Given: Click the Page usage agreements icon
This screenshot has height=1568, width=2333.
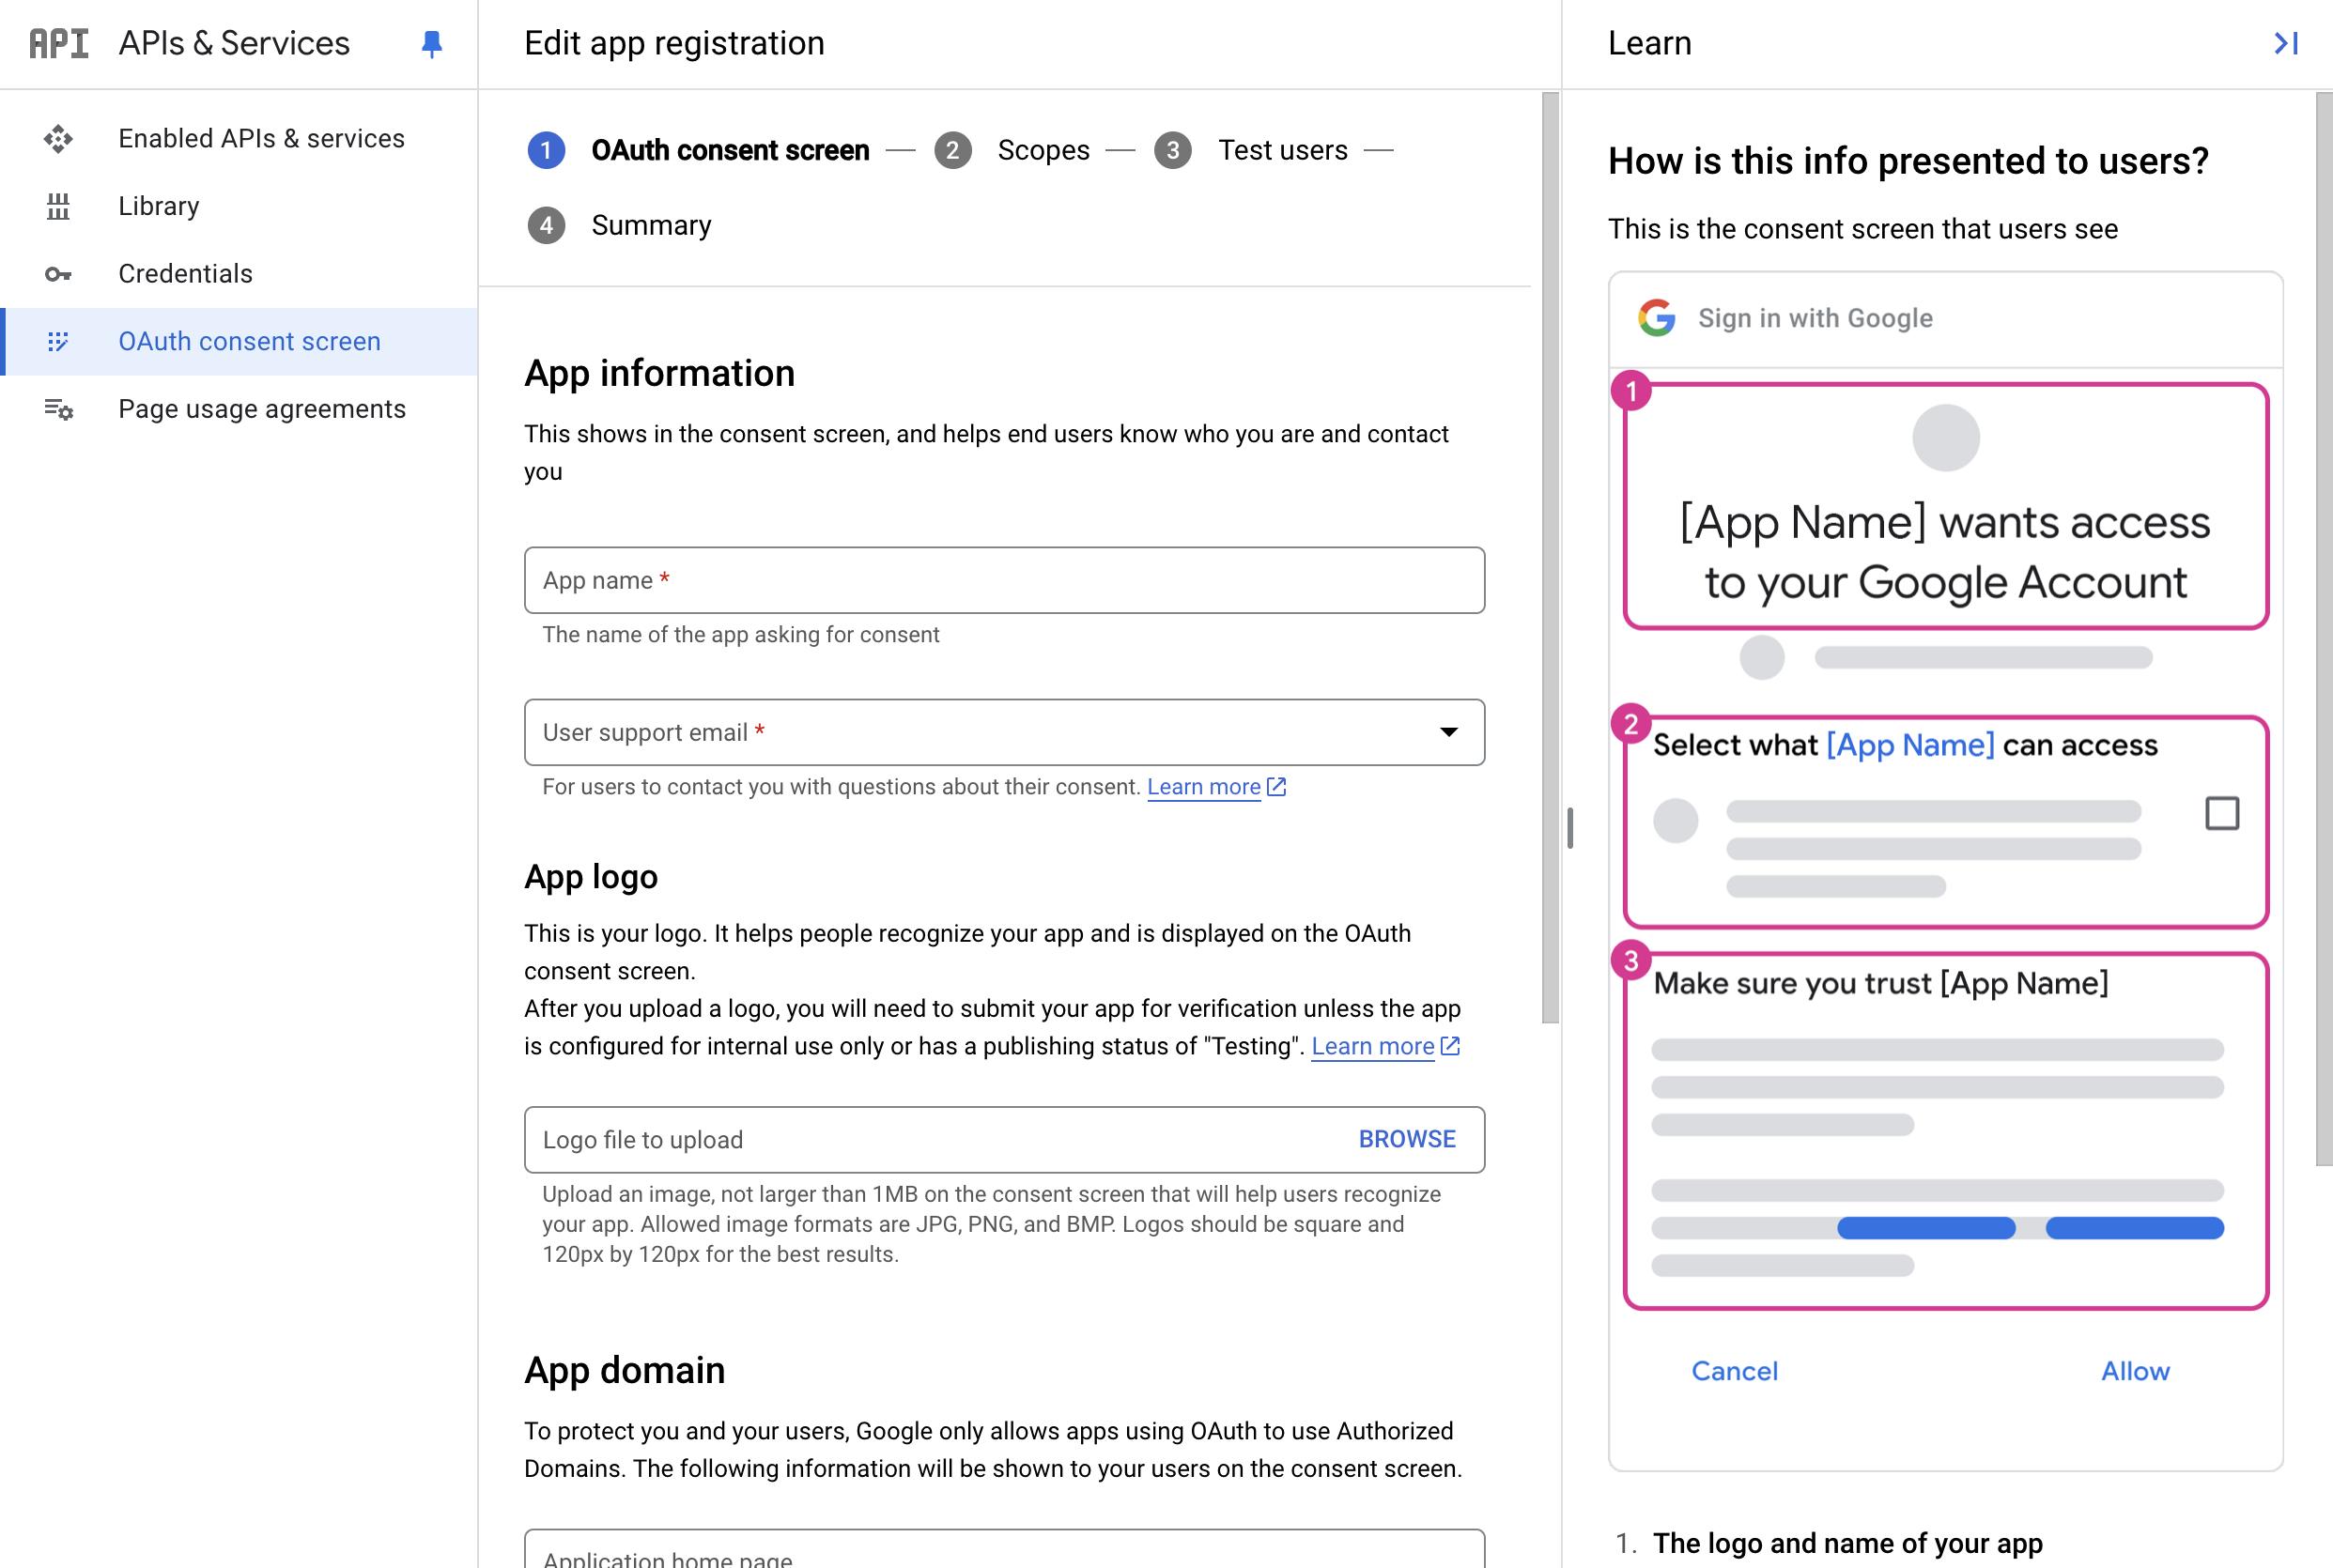Looking at the screenshot, I should [x=56, y=407].
